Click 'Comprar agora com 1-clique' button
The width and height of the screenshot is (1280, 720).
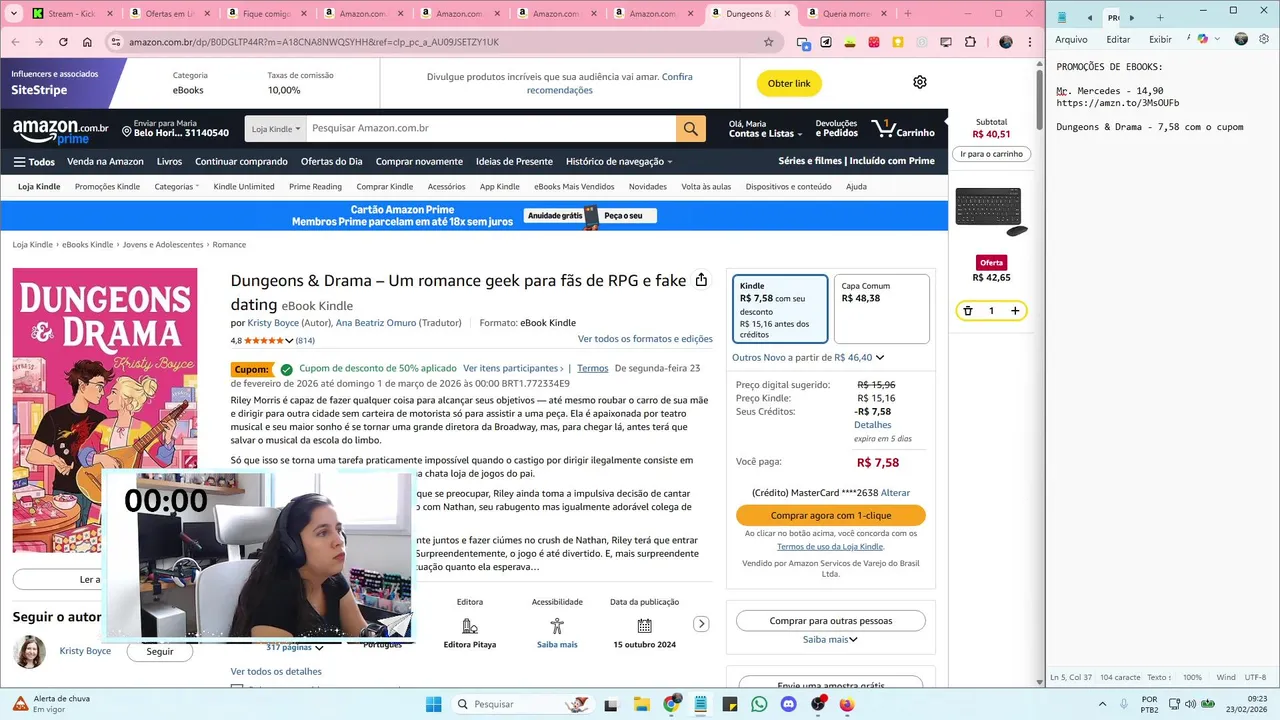(x=831, y=515)
